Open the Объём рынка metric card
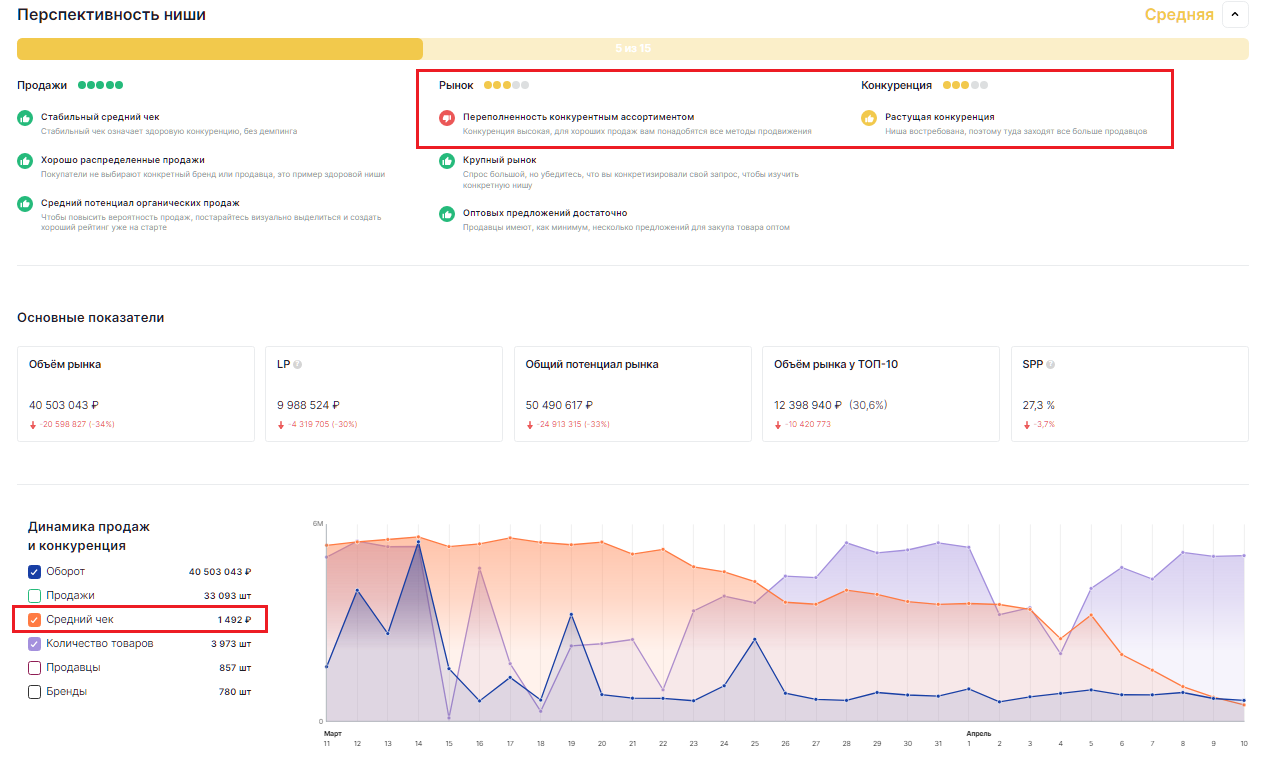This screenshot has width=1263, height=768. pyautogui.click(x=135, y=394)
